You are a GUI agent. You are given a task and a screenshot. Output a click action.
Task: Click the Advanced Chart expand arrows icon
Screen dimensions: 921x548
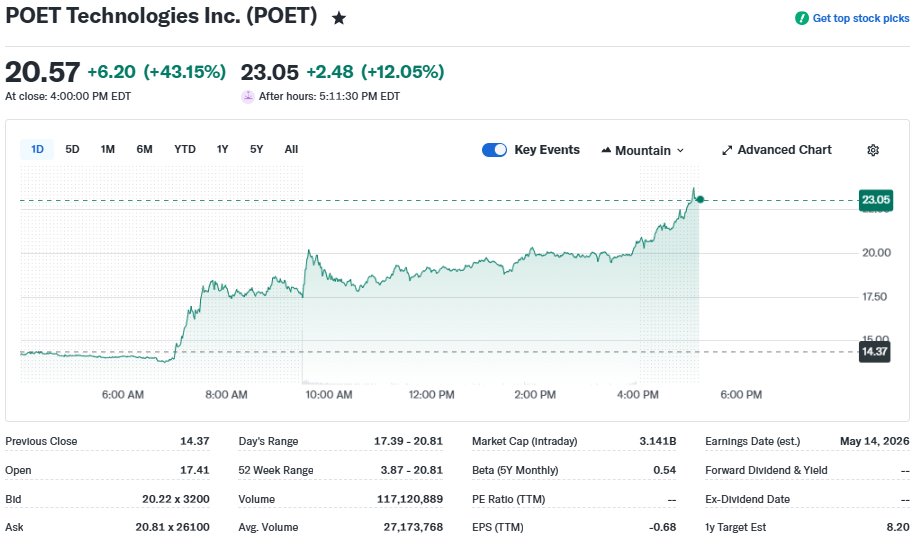click(x=727, y=150)
